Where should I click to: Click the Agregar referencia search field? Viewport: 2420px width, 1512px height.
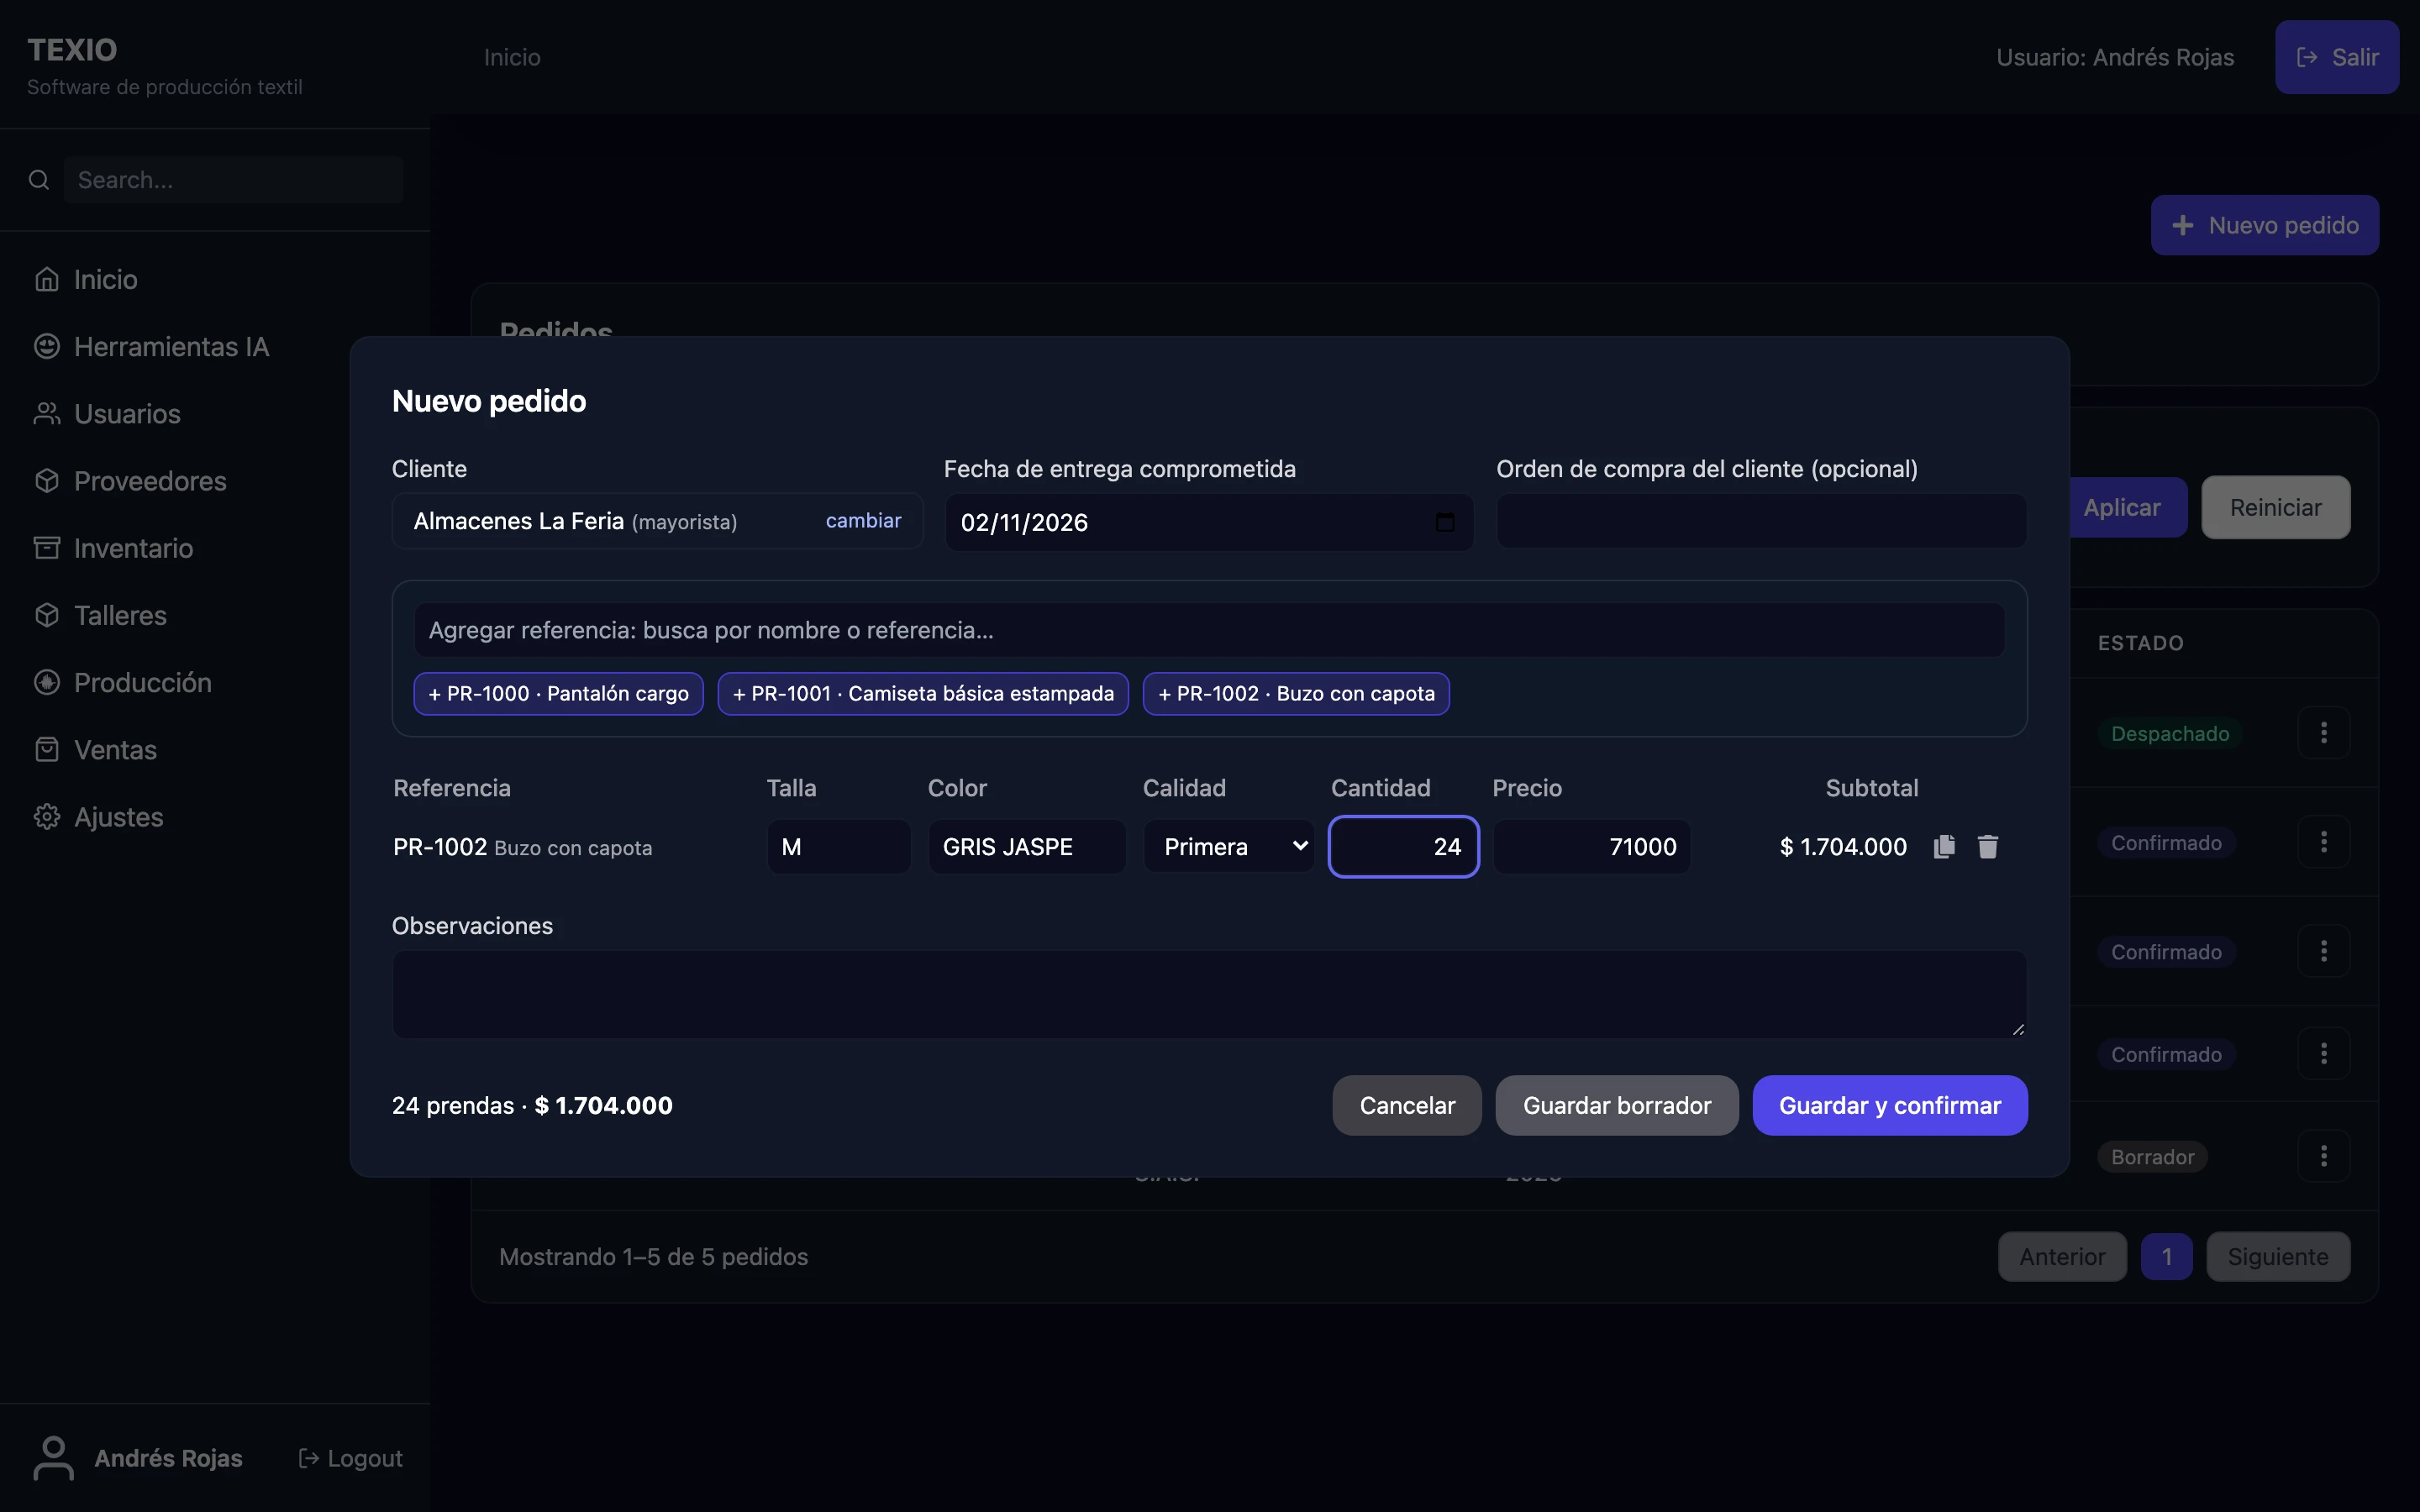[x=1209, y=630]
